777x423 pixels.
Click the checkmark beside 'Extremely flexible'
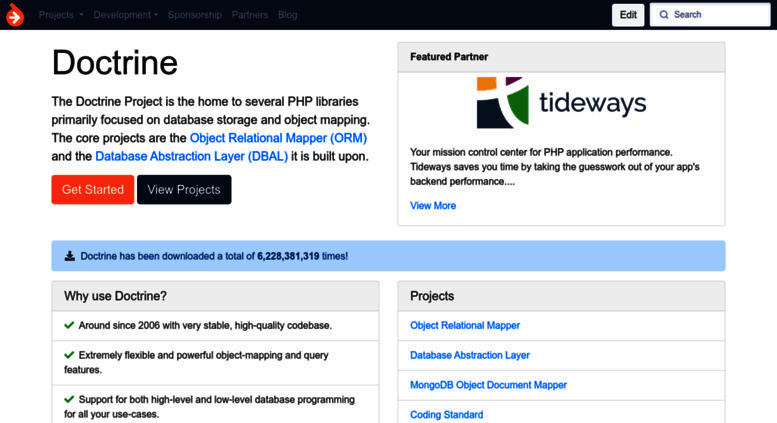point(69,355)
